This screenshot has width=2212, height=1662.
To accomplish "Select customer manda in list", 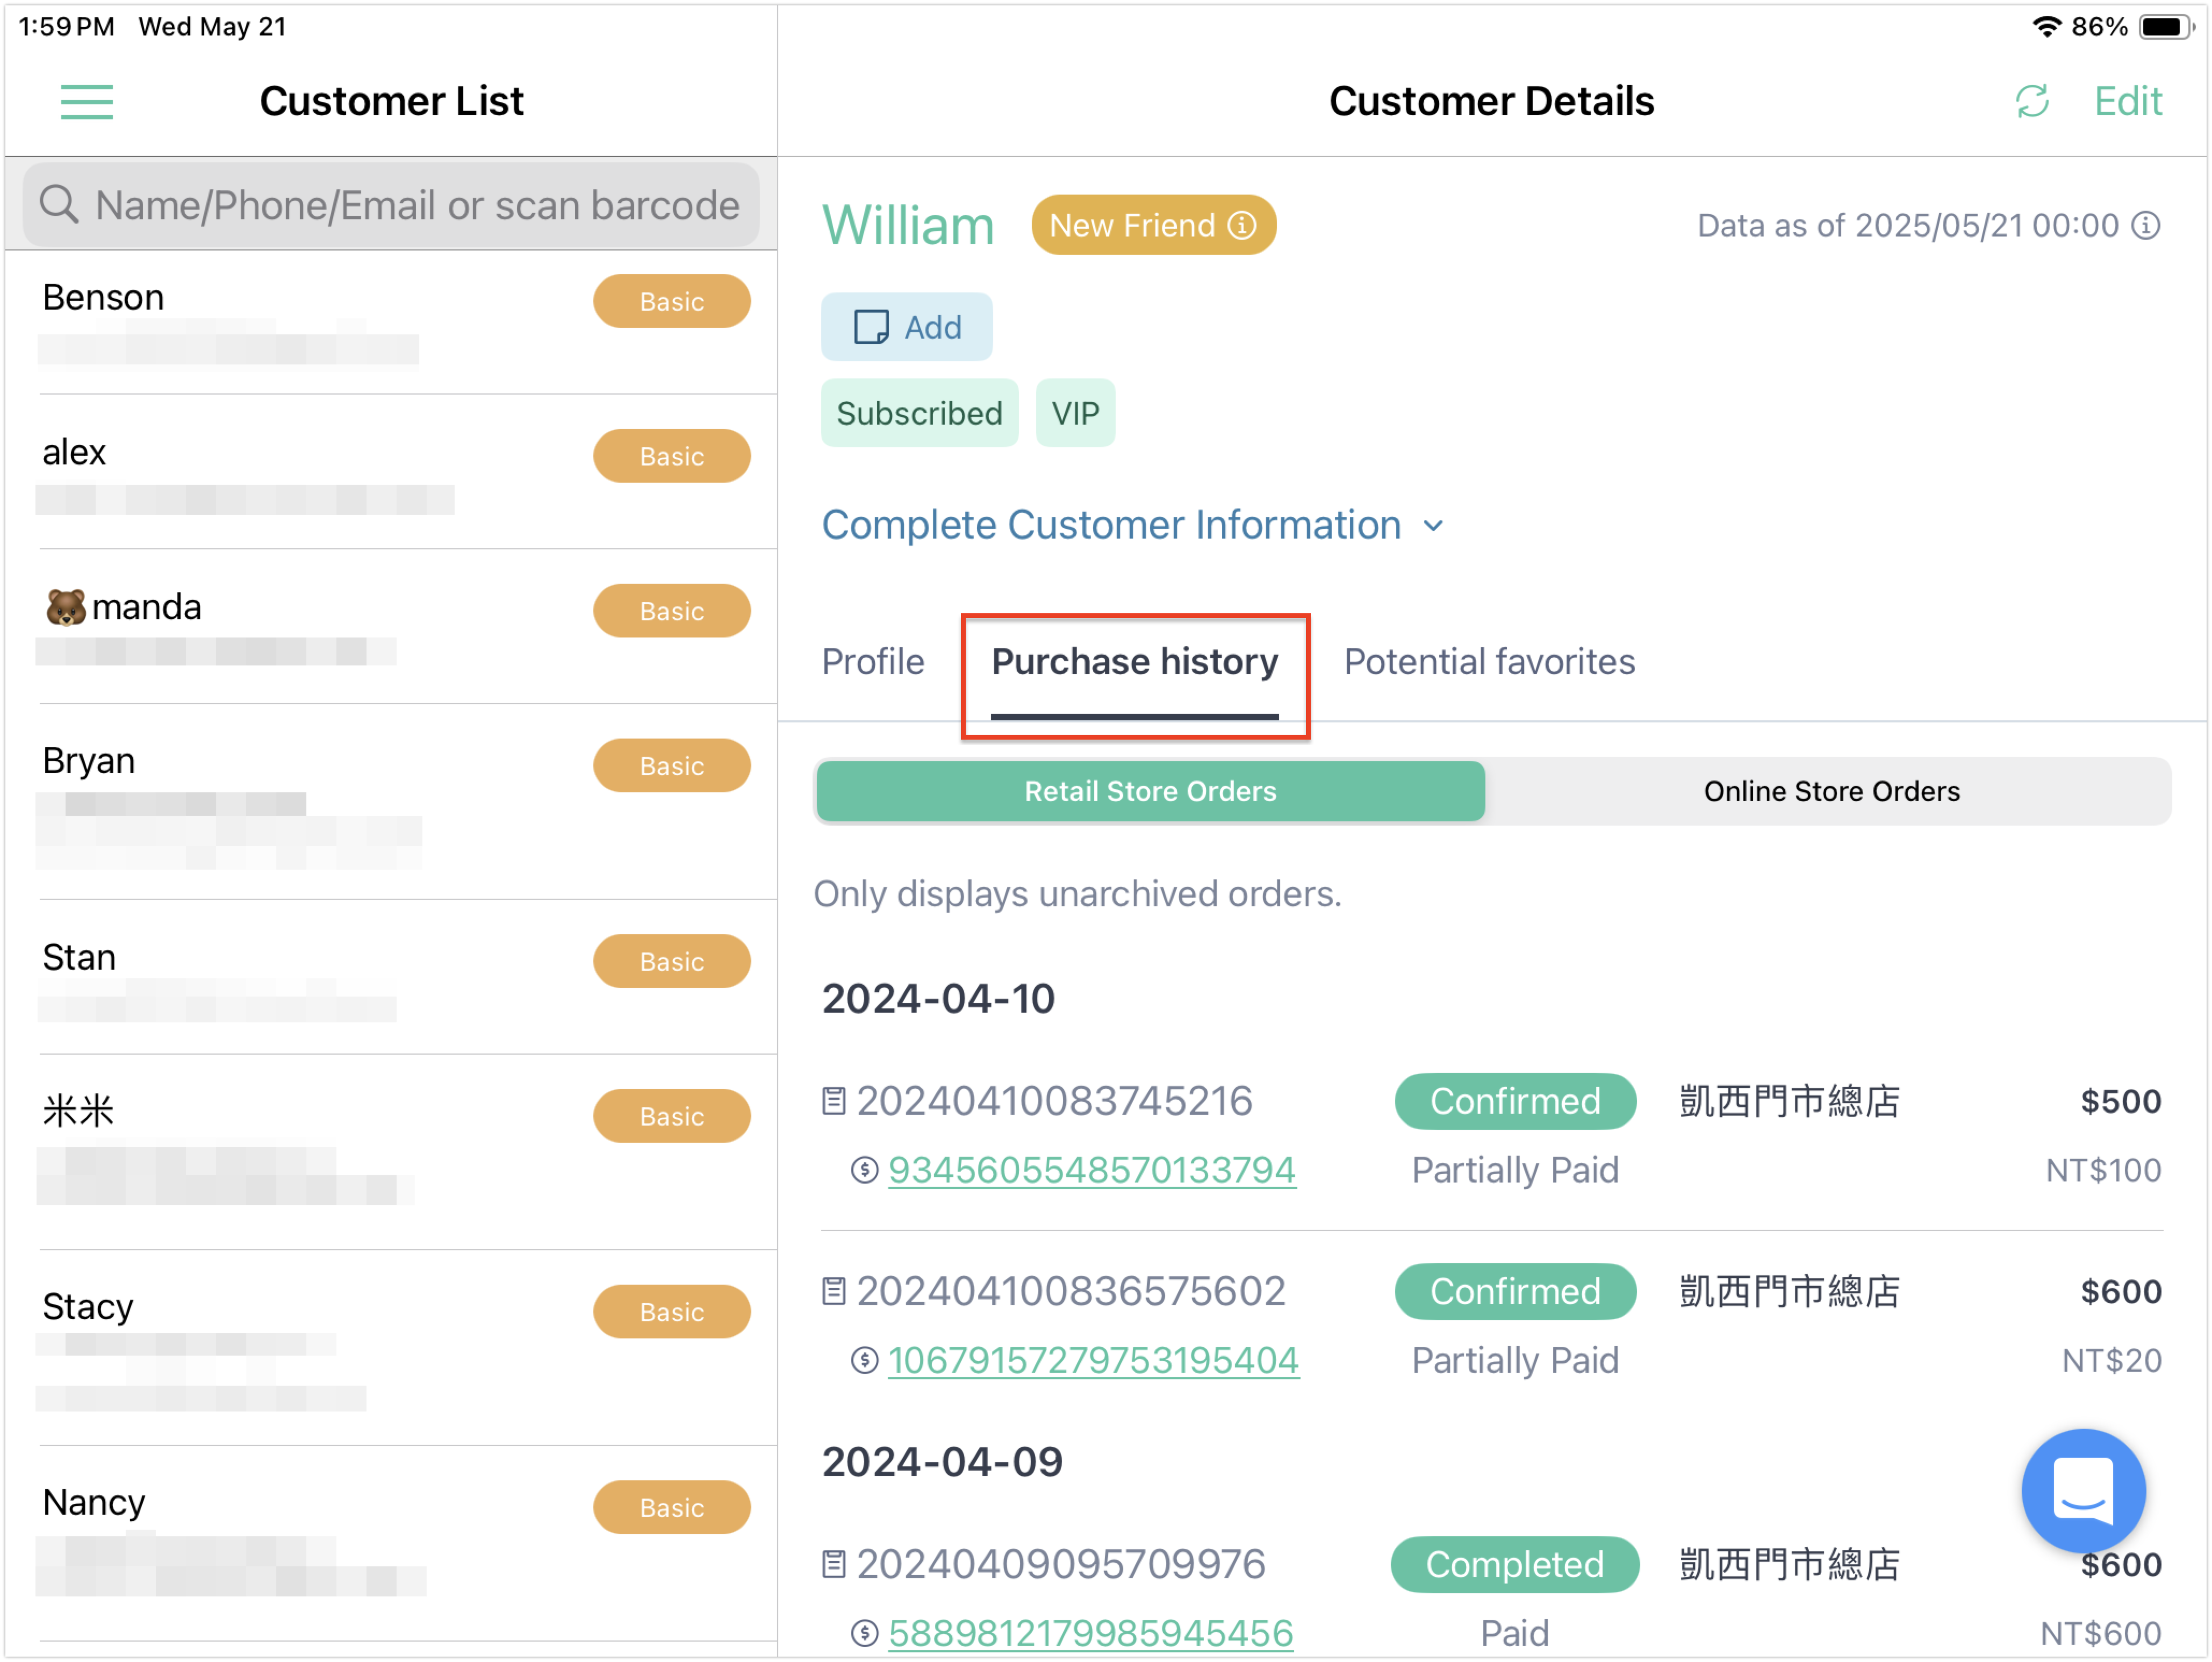I will (391, 627).
